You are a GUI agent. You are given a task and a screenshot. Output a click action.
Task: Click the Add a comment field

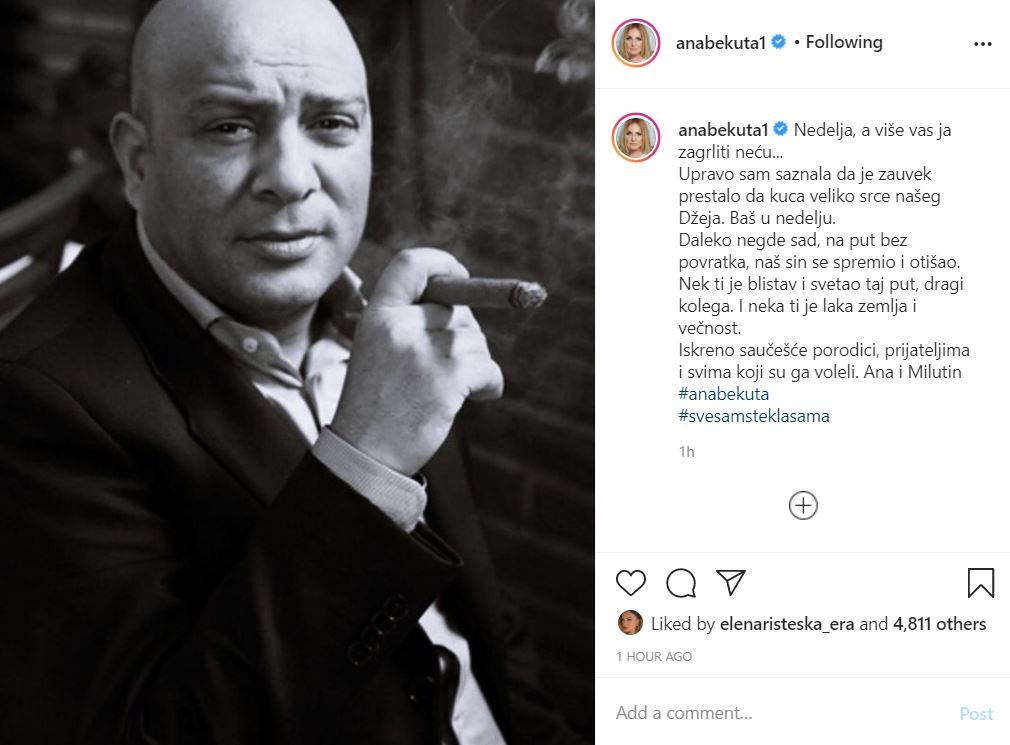pos(770,713)
